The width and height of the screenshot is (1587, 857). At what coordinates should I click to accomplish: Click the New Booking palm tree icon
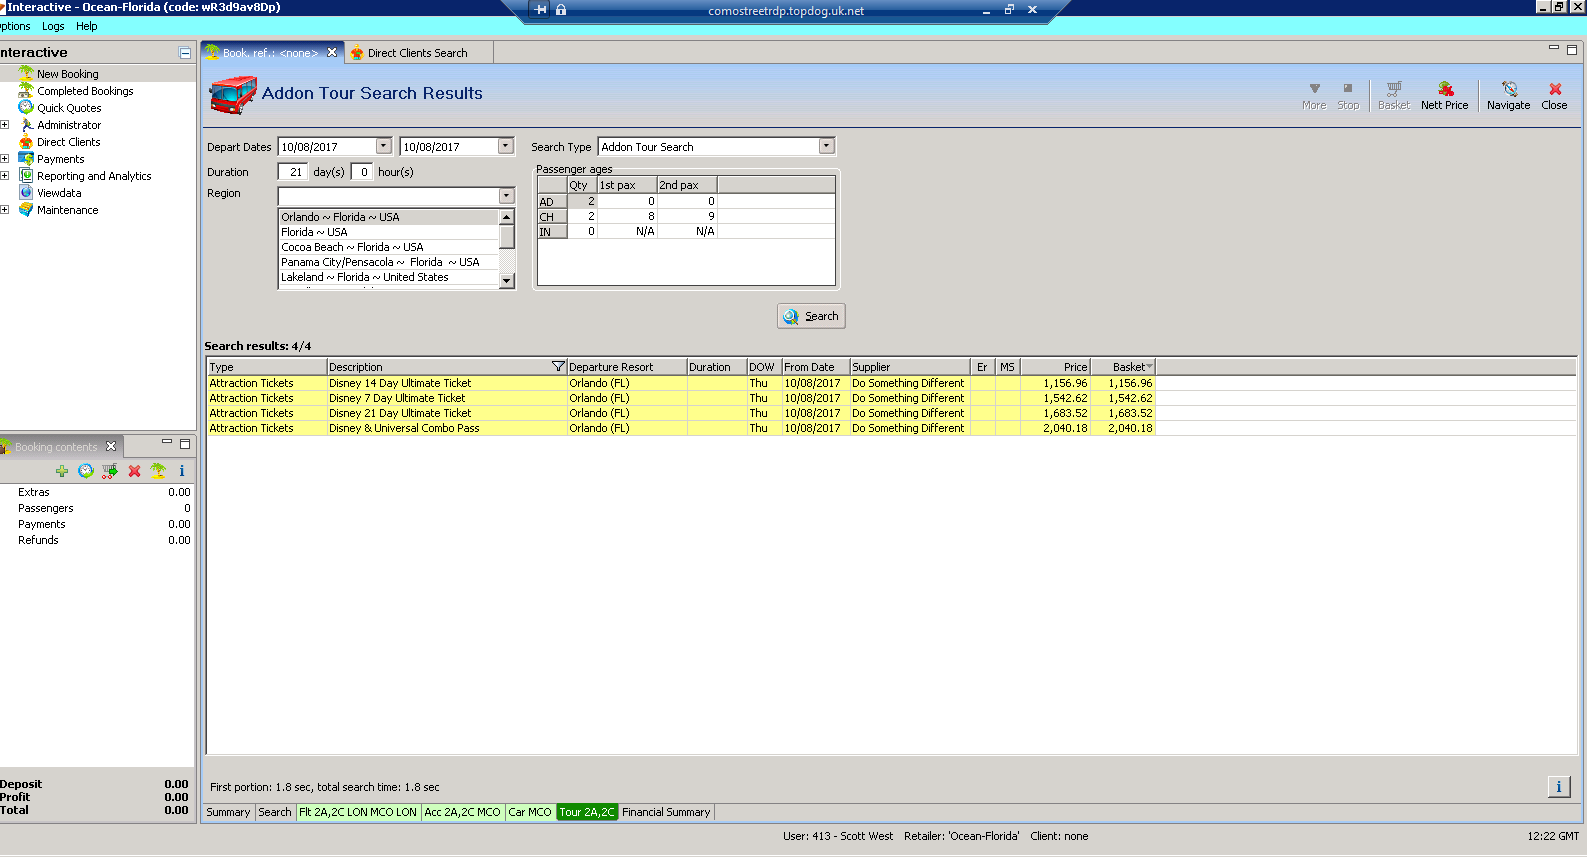click(x=26, y=73)
